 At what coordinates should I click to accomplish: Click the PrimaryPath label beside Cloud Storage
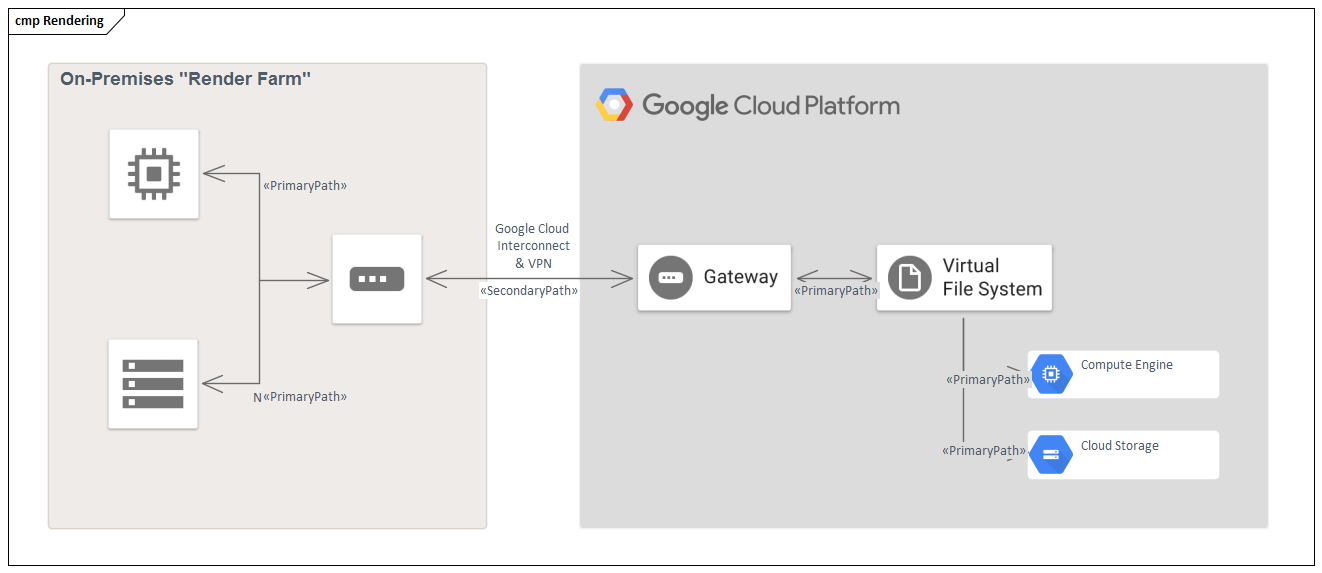tap(984, 451)
